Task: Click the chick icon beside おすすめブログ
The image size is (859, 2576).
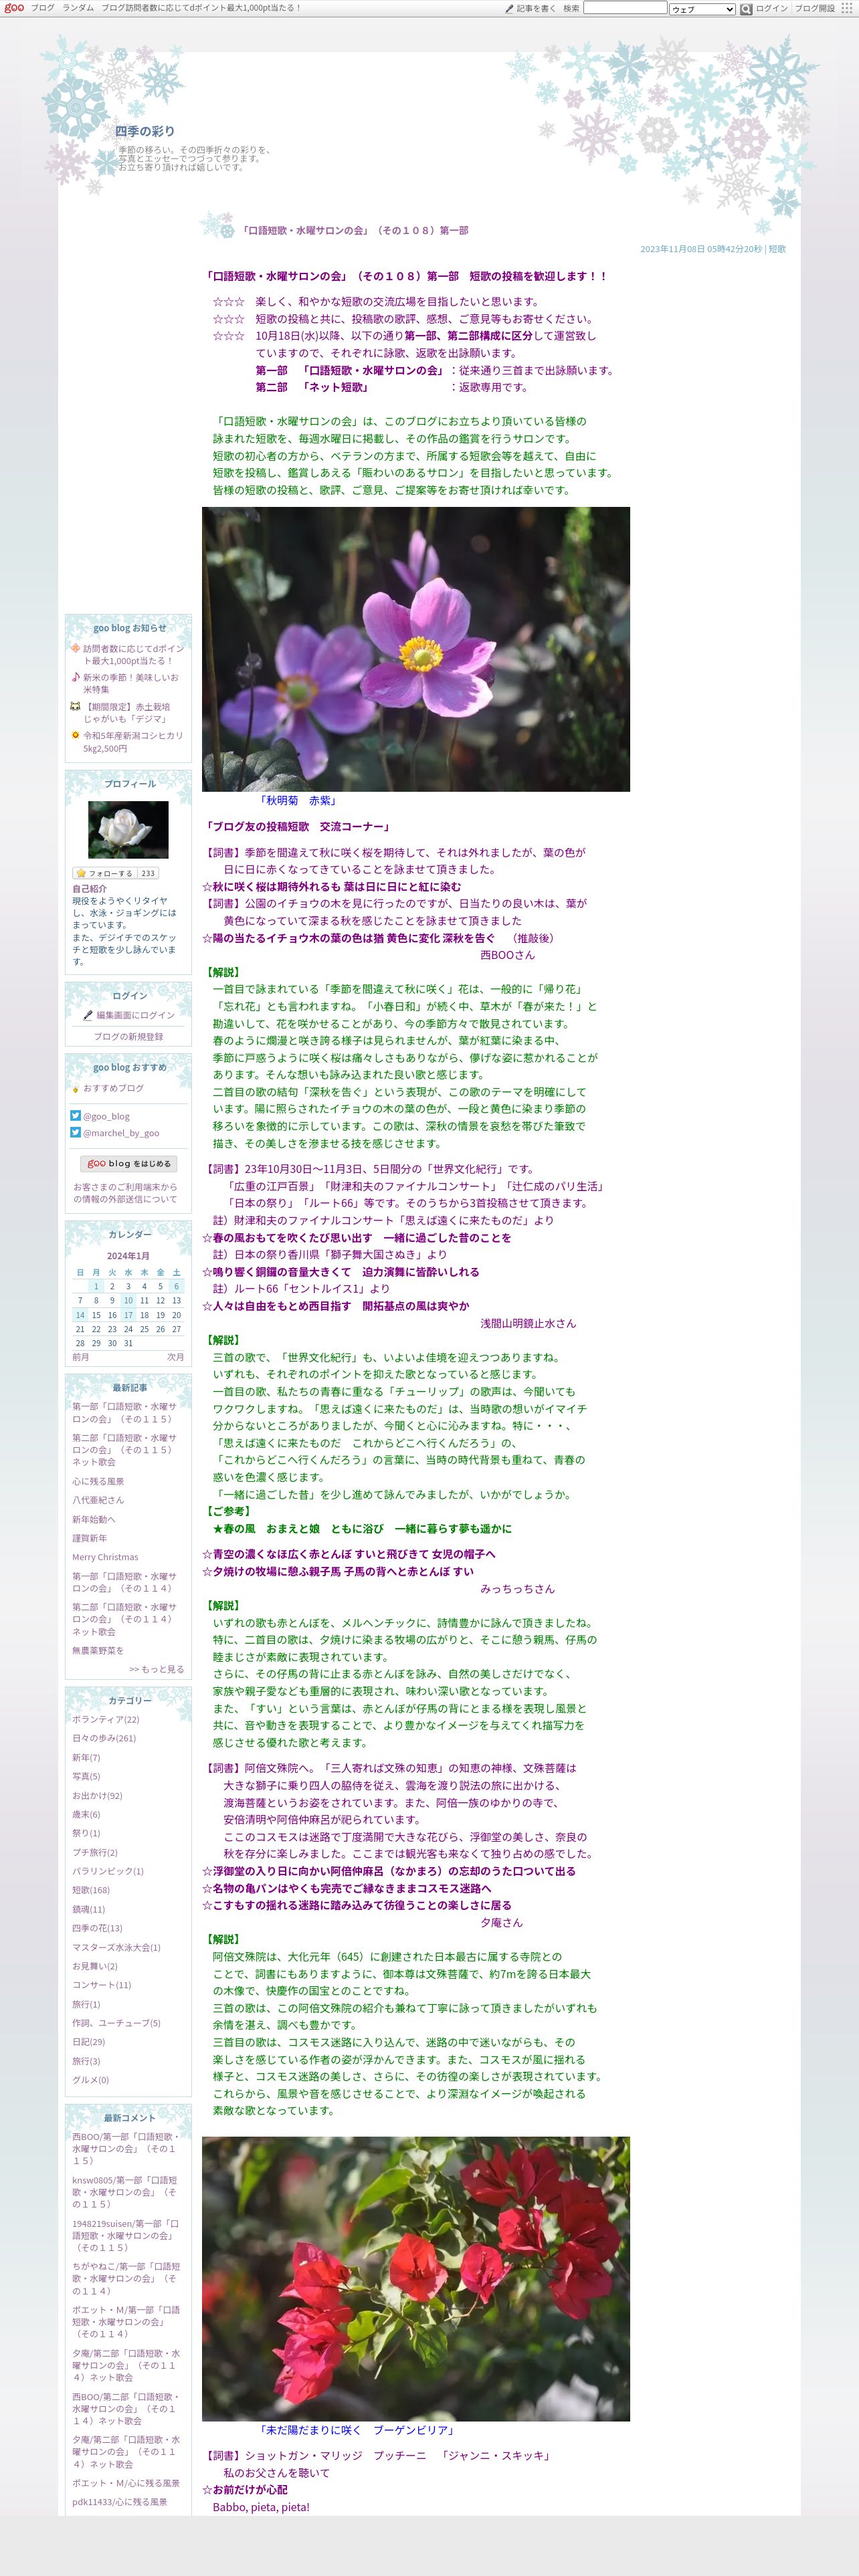Action: point(75,1088)
